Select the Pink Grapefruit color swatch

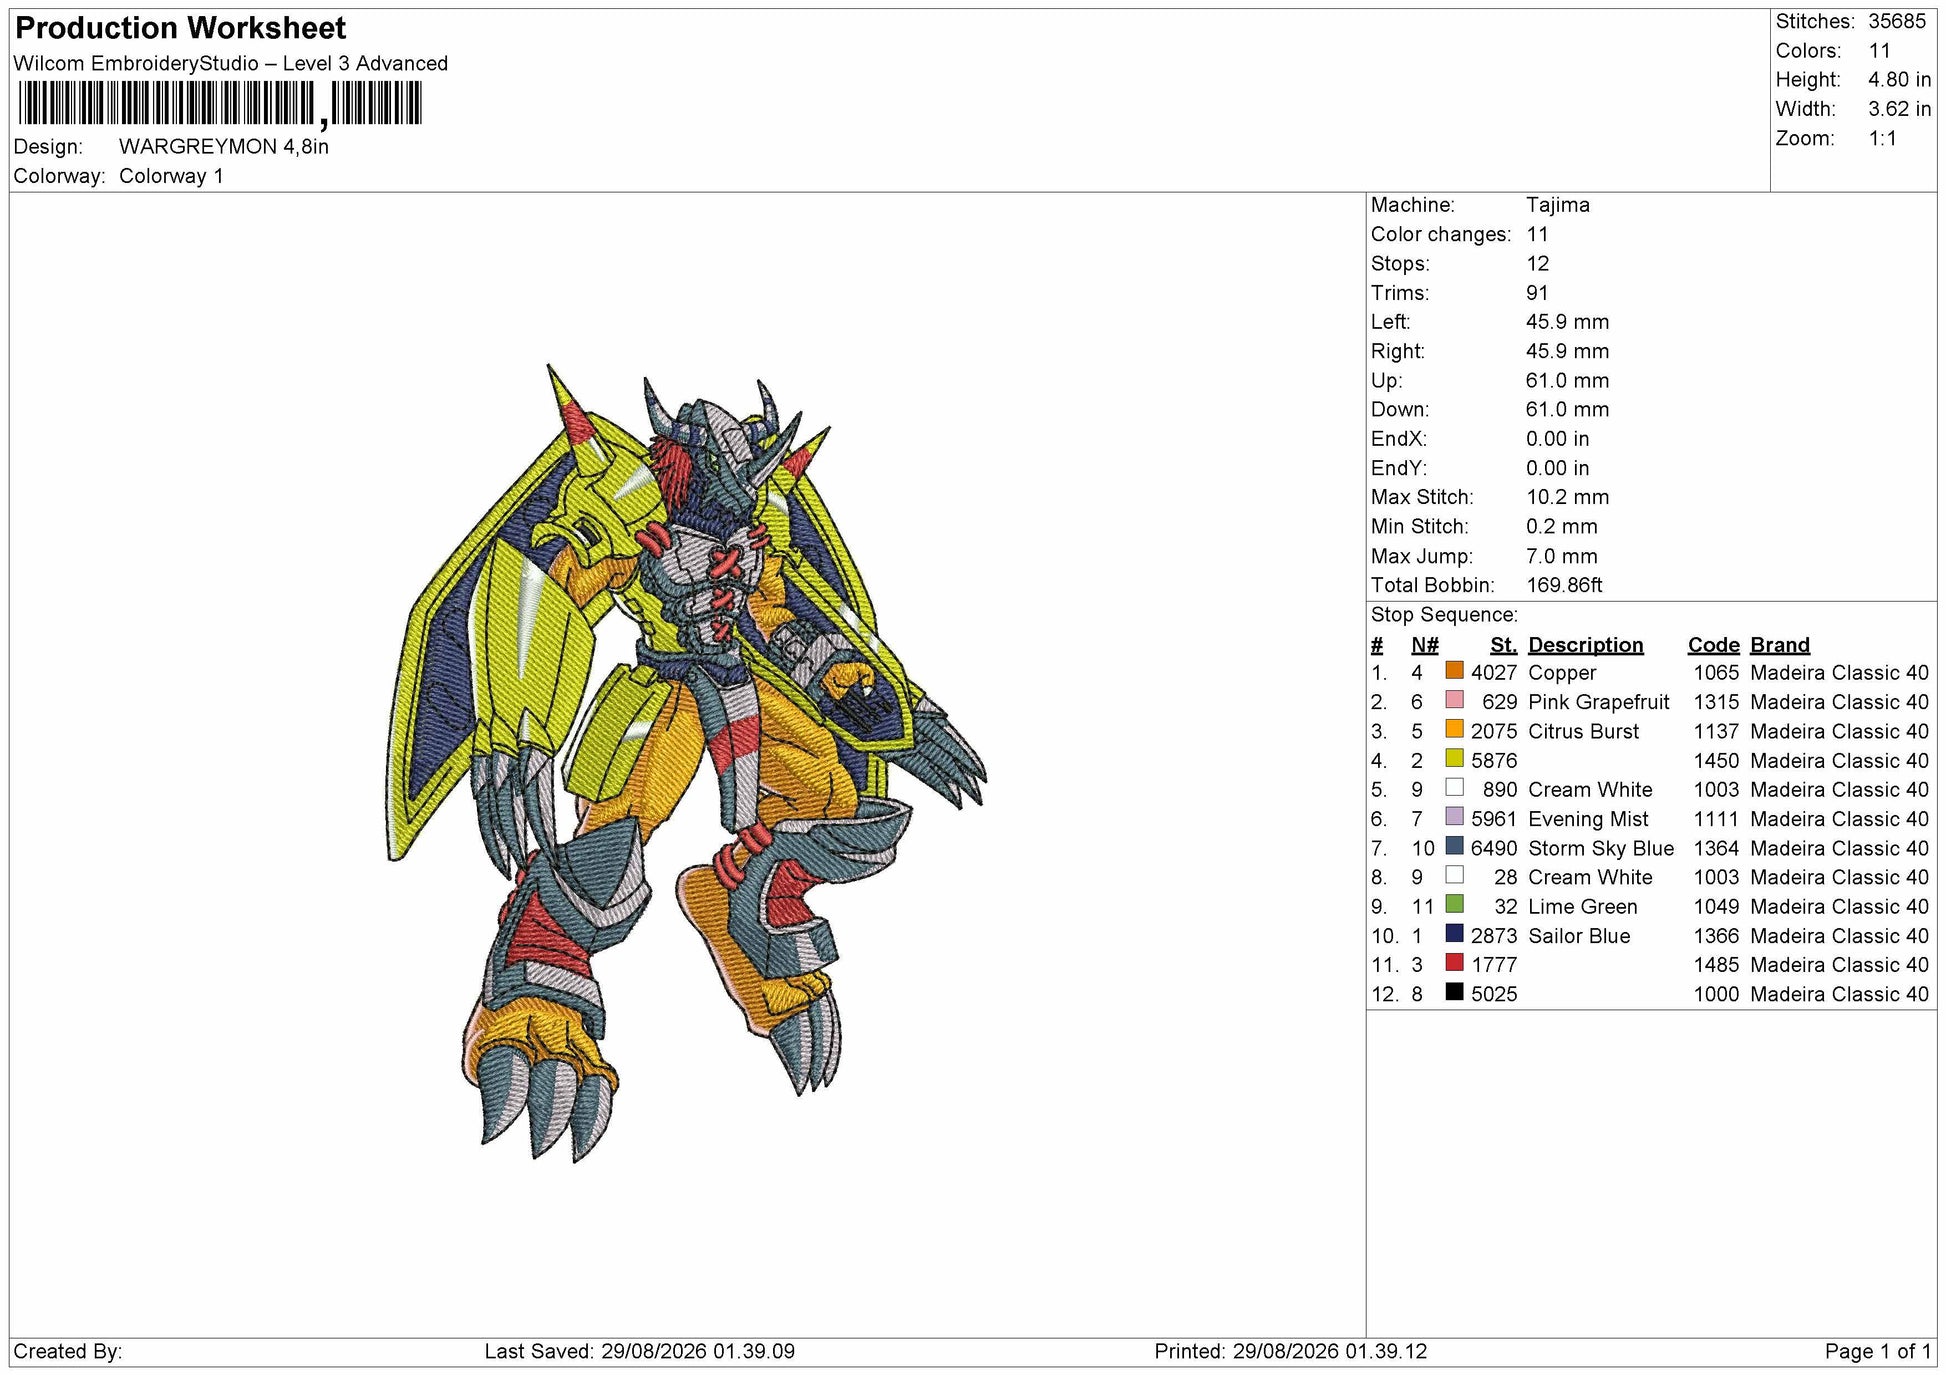click(1454, 700)
